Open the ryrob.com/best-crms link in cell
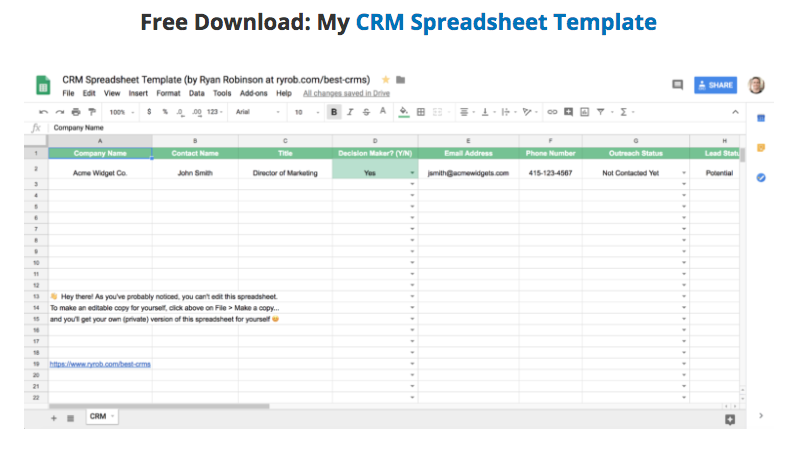 point(100,364)
